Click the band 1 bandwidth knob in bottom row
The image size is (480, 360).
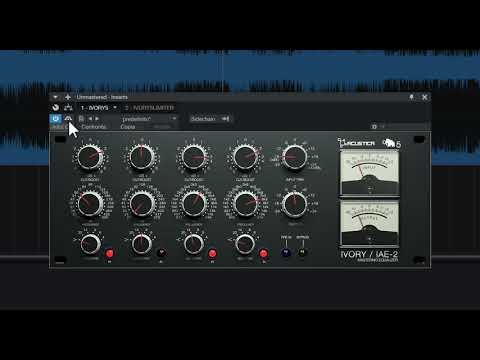click(90, 244)
